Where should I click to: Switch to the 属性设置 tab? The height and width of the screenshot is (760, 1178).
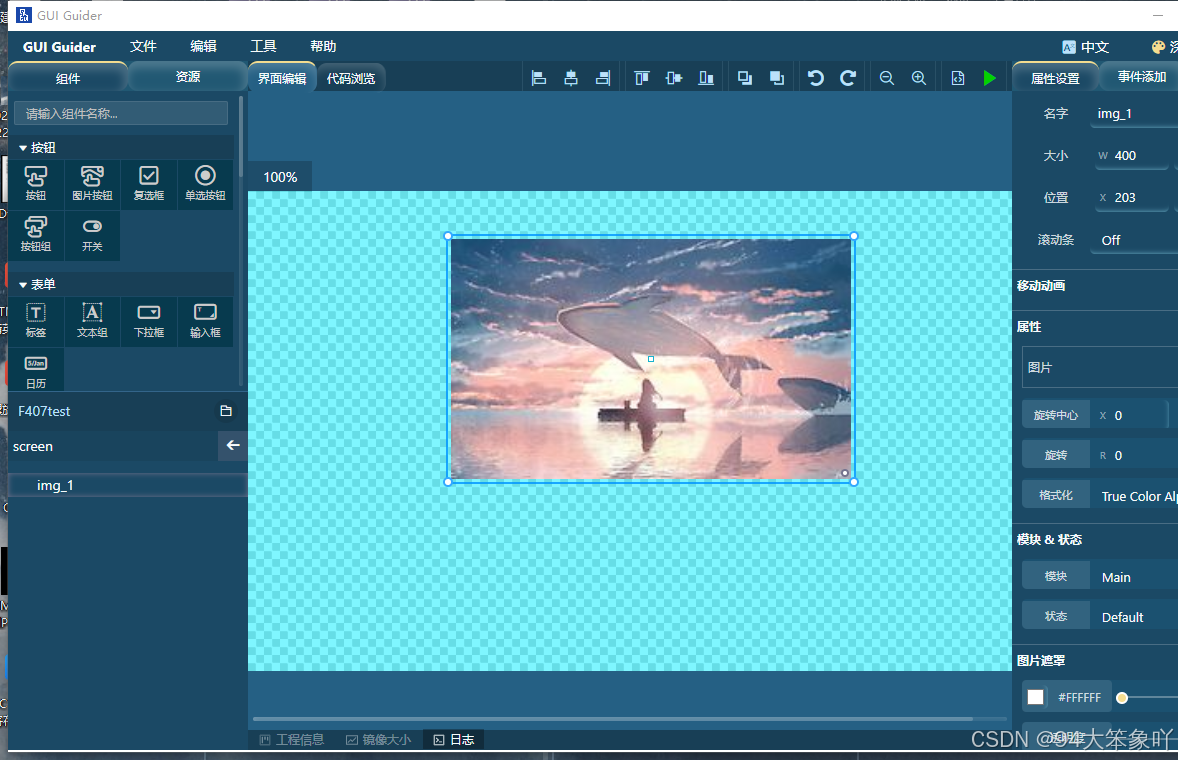1055,78
